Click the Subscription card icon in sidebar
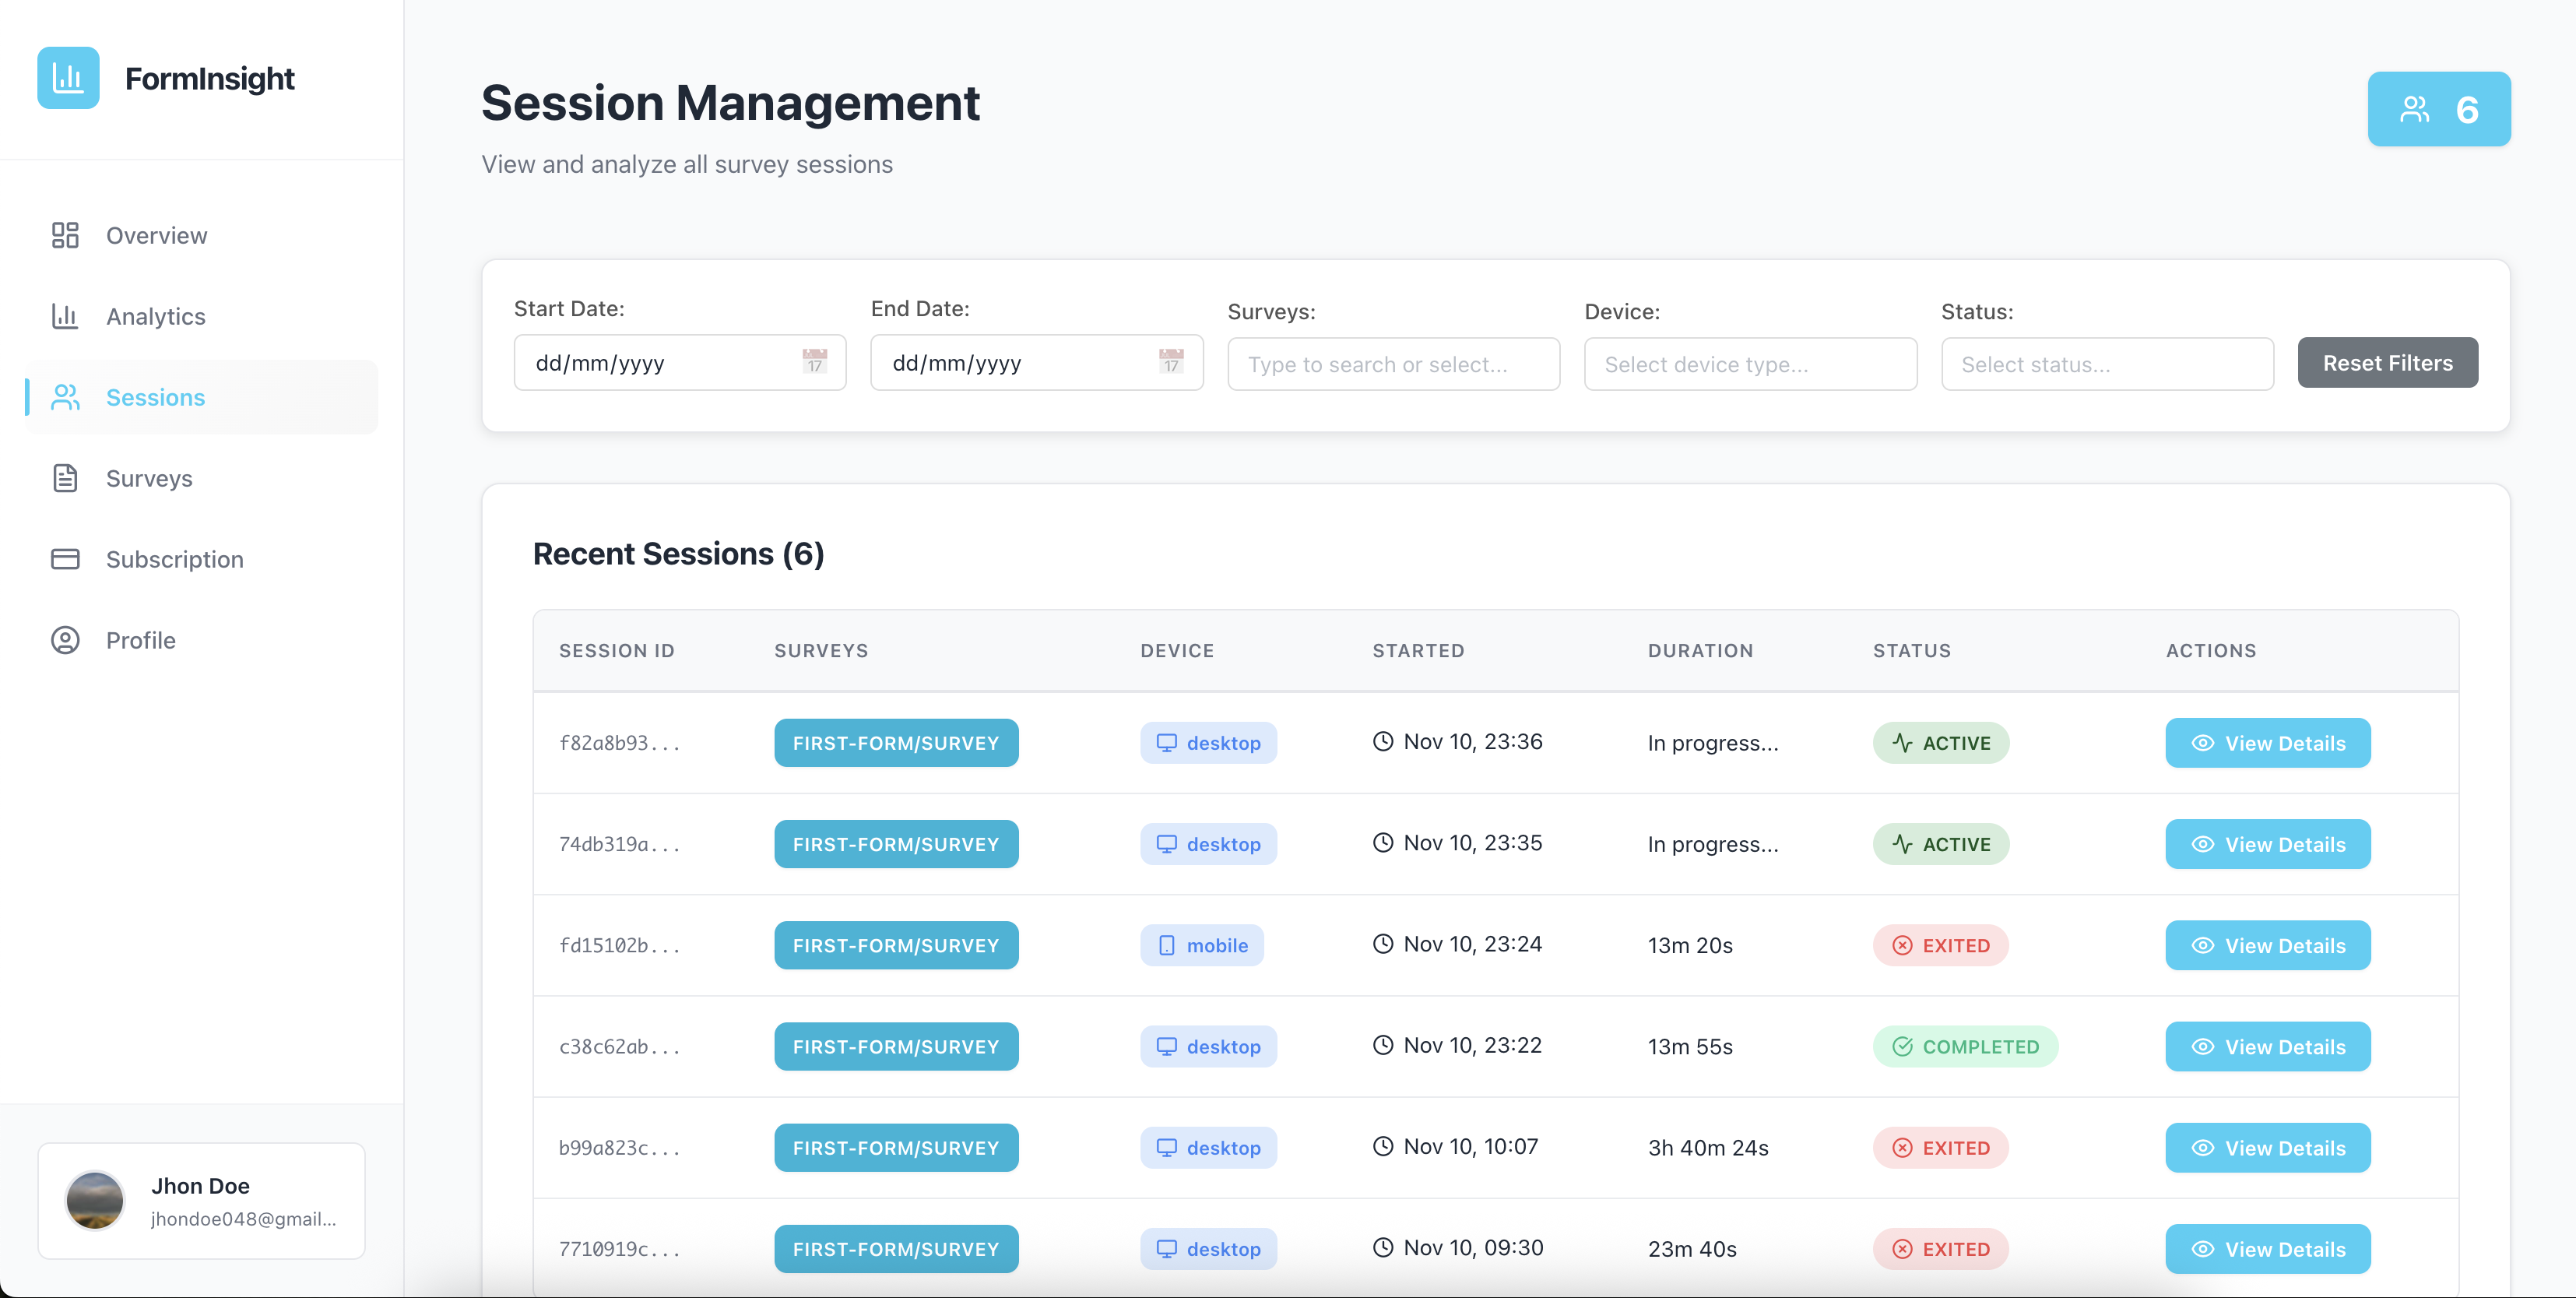Image resolution: width=2576 pixels, height=1298 pixels. coord(65,559)
